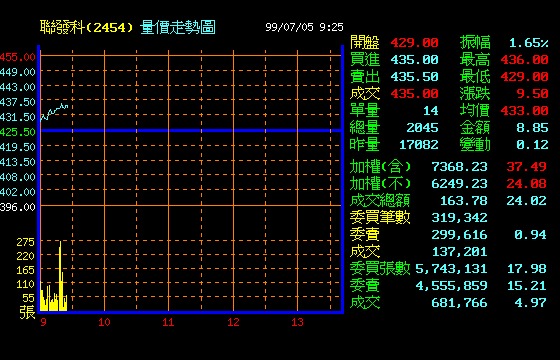This screenshot has width=560, height=360.
Task: Click the average value '17.98'
Action: (526, 269)
